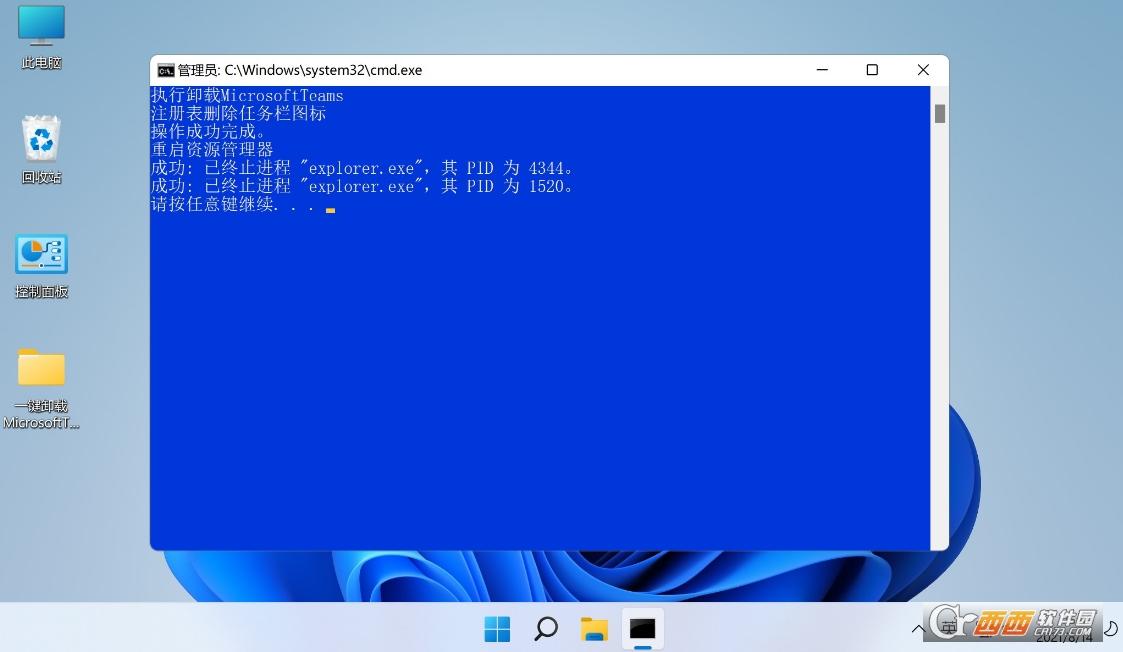
Task: Select the 控制面板 control panel icon
Action: tap(42, 265)
